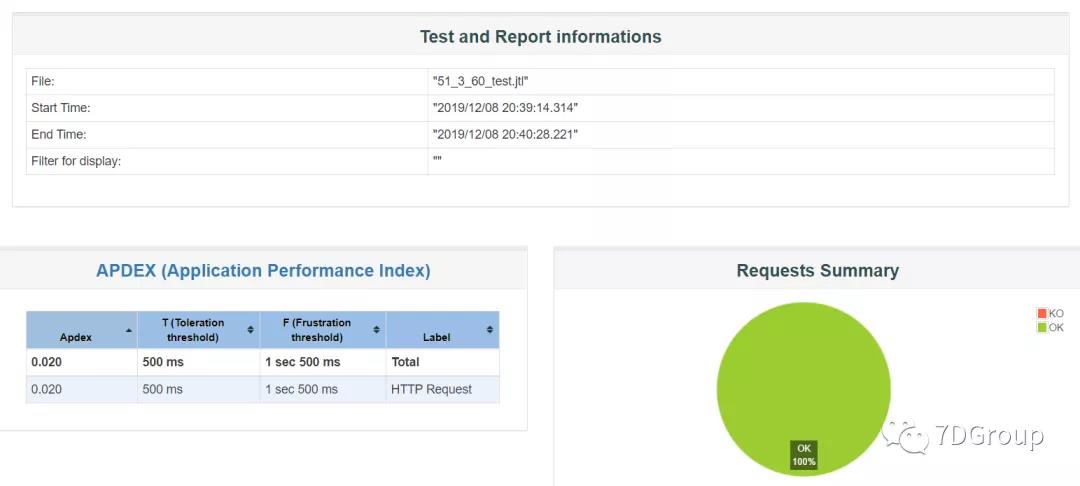Screen dimensions: 1080x486
Task: Click the Requests Summary heading
Action: pyautogui.click(x=818, y=271)
